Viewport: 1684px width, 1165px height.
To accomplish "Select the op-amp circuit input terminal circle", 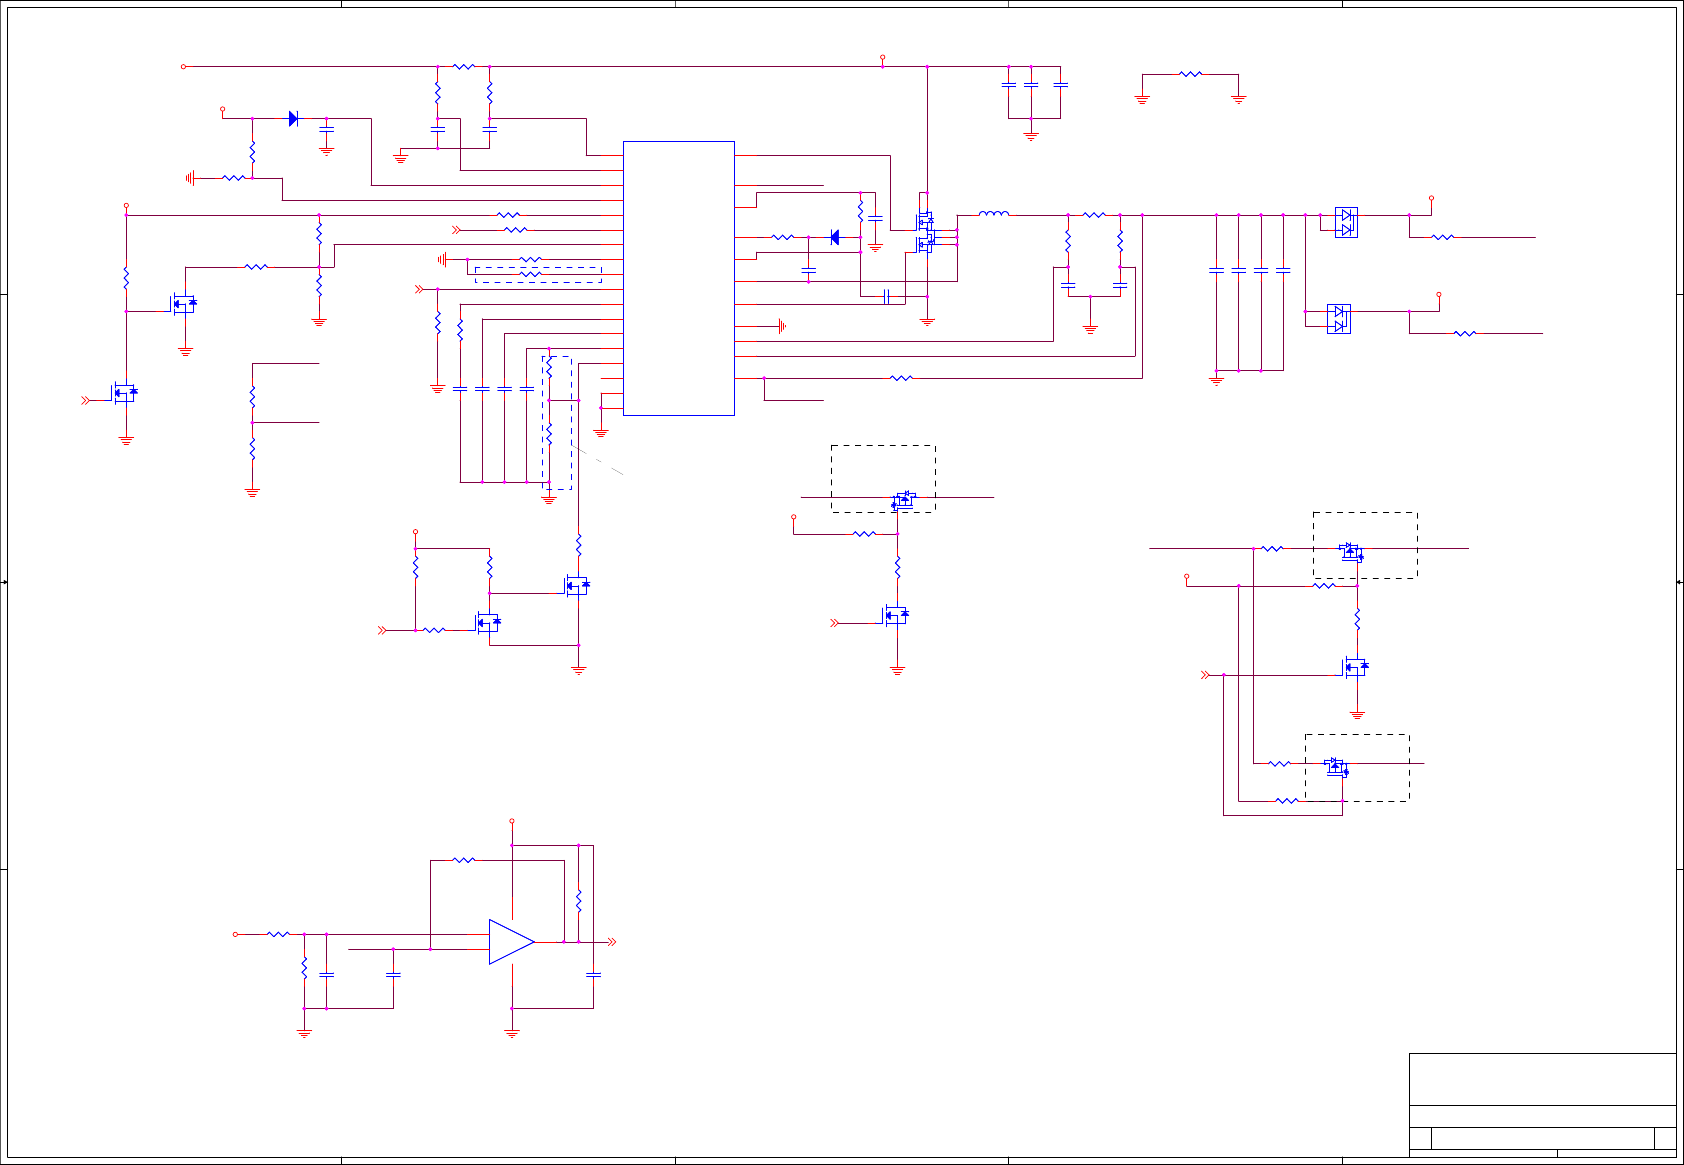I will (236, 934).
